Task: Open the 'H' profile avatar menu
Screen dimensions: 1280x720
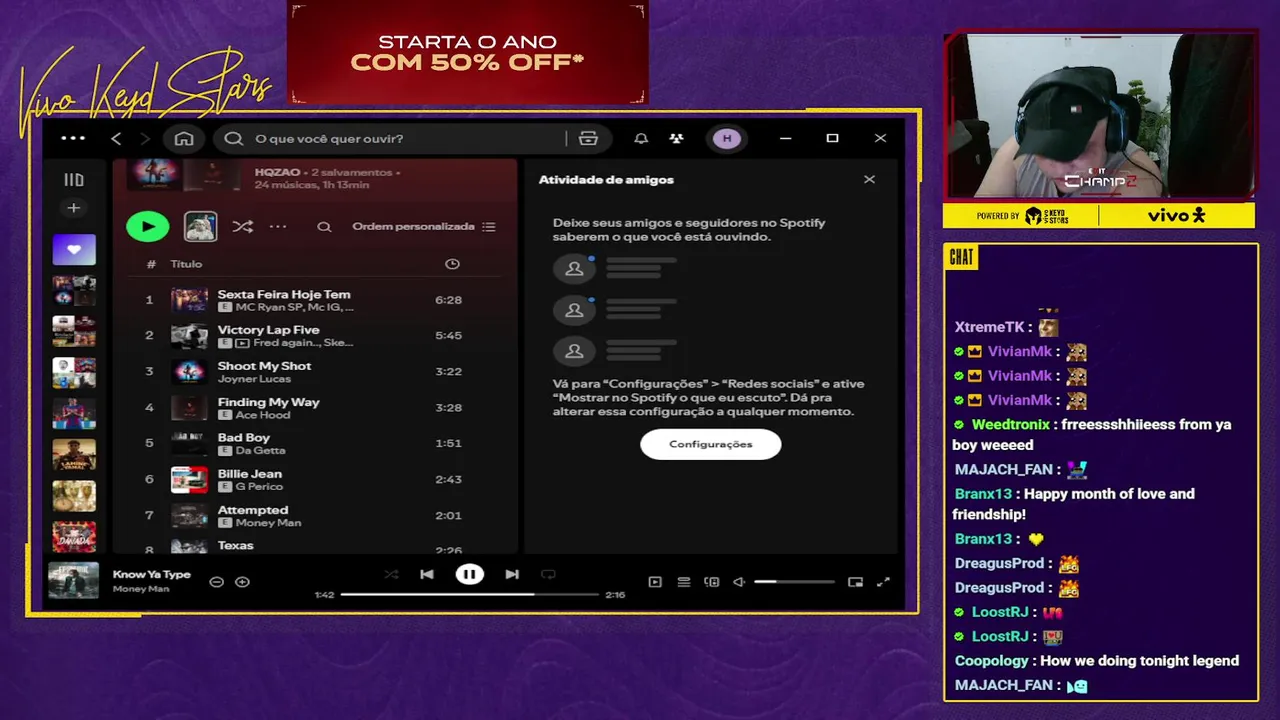Action: [x=727, y=138]
